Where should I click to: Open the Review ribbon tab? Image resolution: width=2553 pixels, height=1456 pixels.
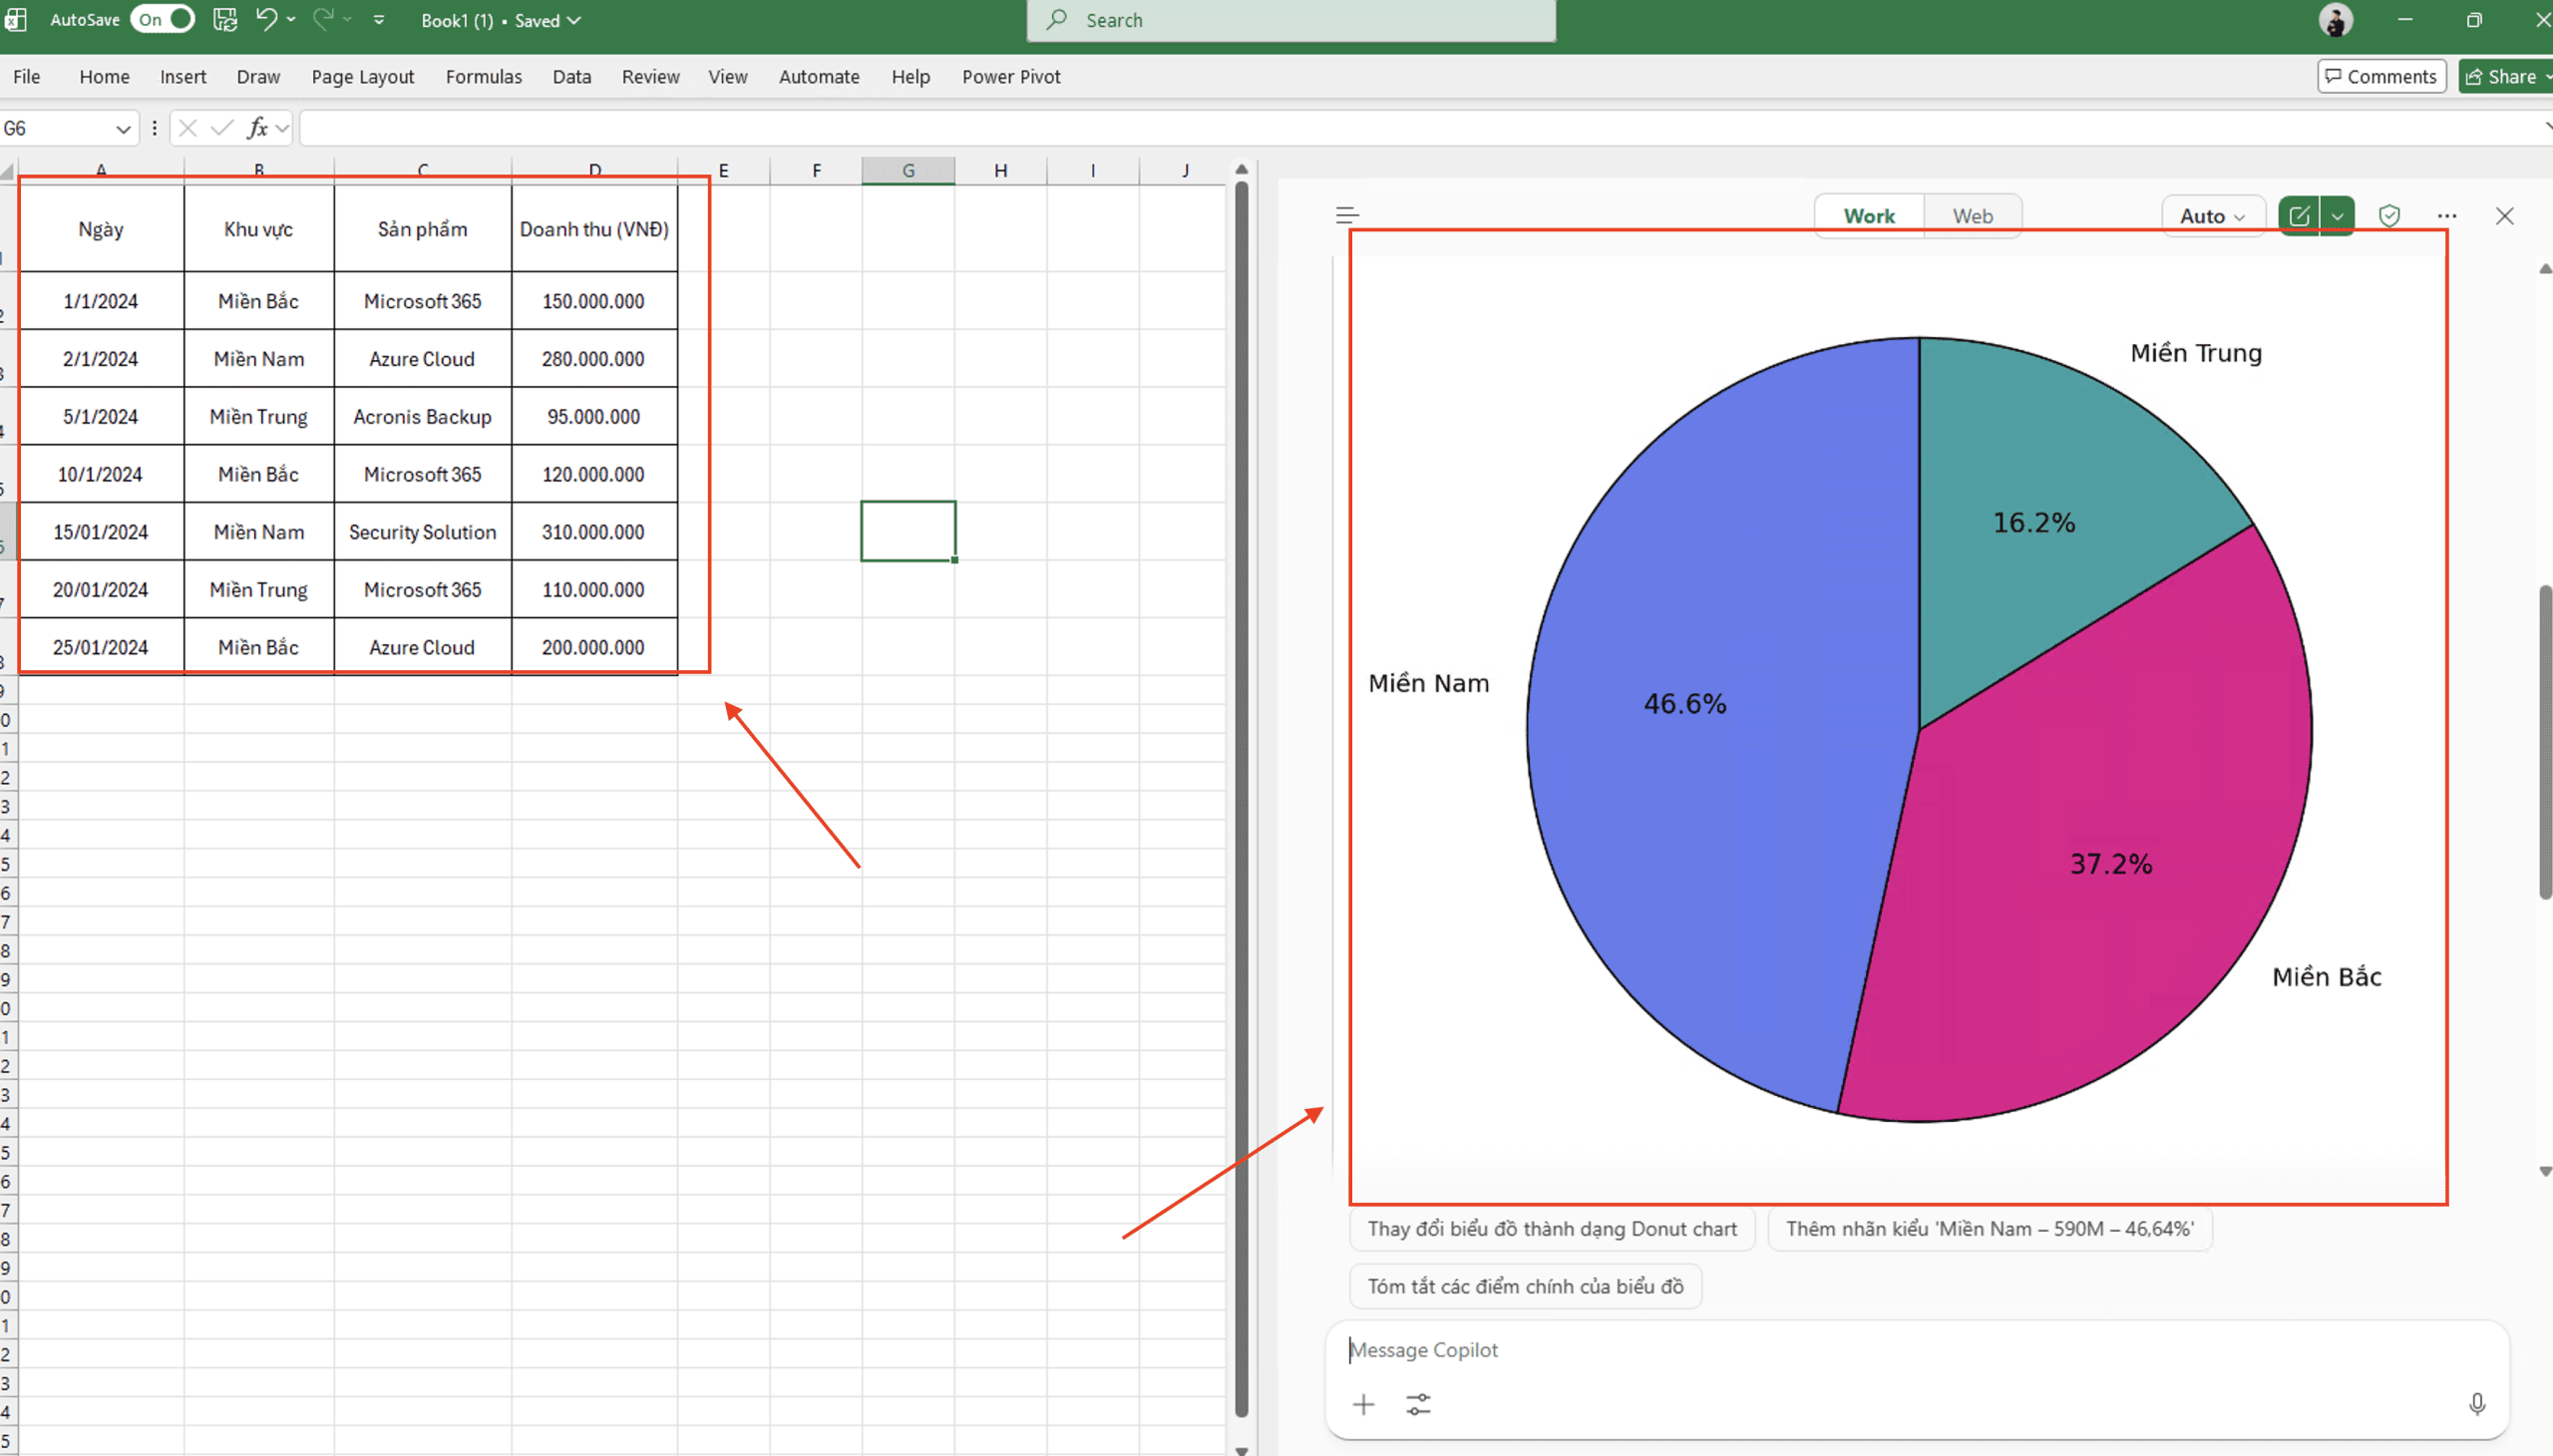pos(650,77)
